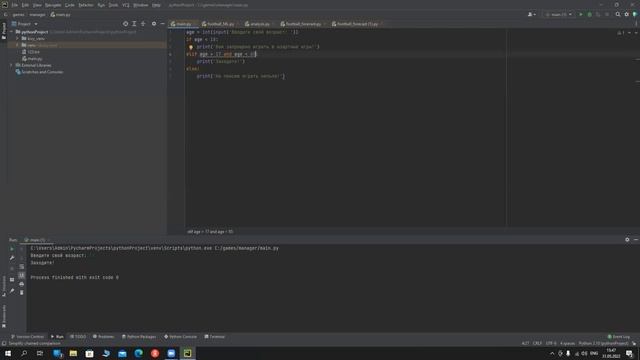Rerun the program from the Run panel
This screenshot has height=360, width=640.
(12, 249)
